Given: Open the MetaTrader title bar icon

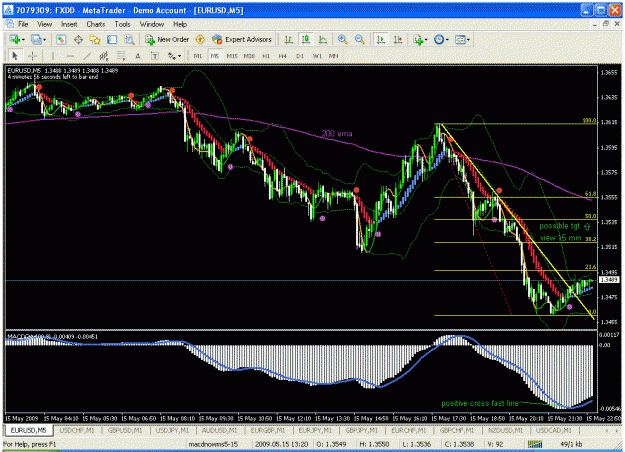Looking at the screenshot, I should pos(8,10).
